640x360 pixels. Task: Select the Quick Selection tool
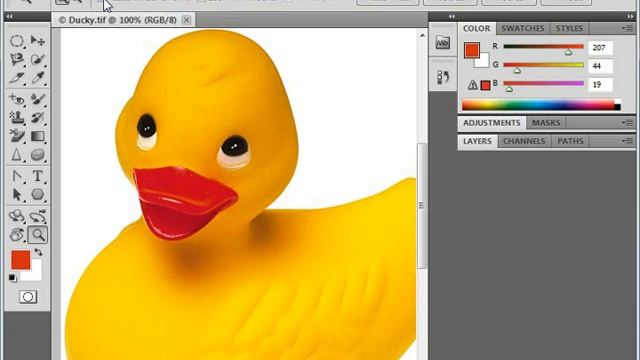38,60
